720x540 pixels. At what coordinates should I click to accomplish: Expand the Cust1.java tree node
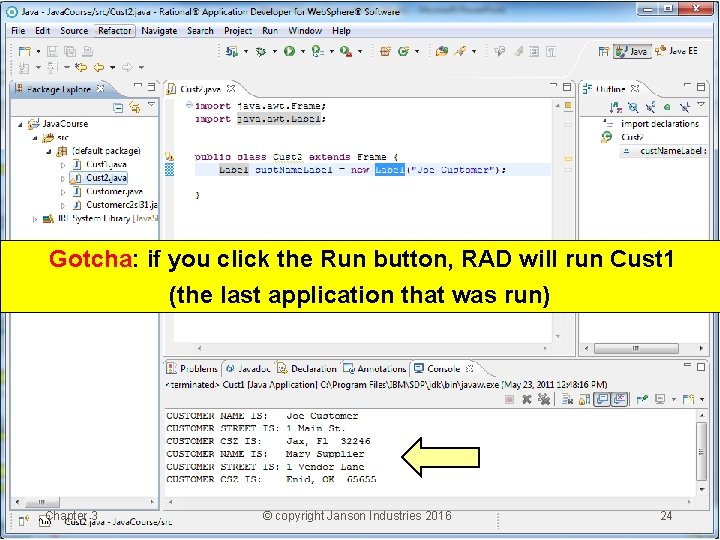(x=63, y=165)
